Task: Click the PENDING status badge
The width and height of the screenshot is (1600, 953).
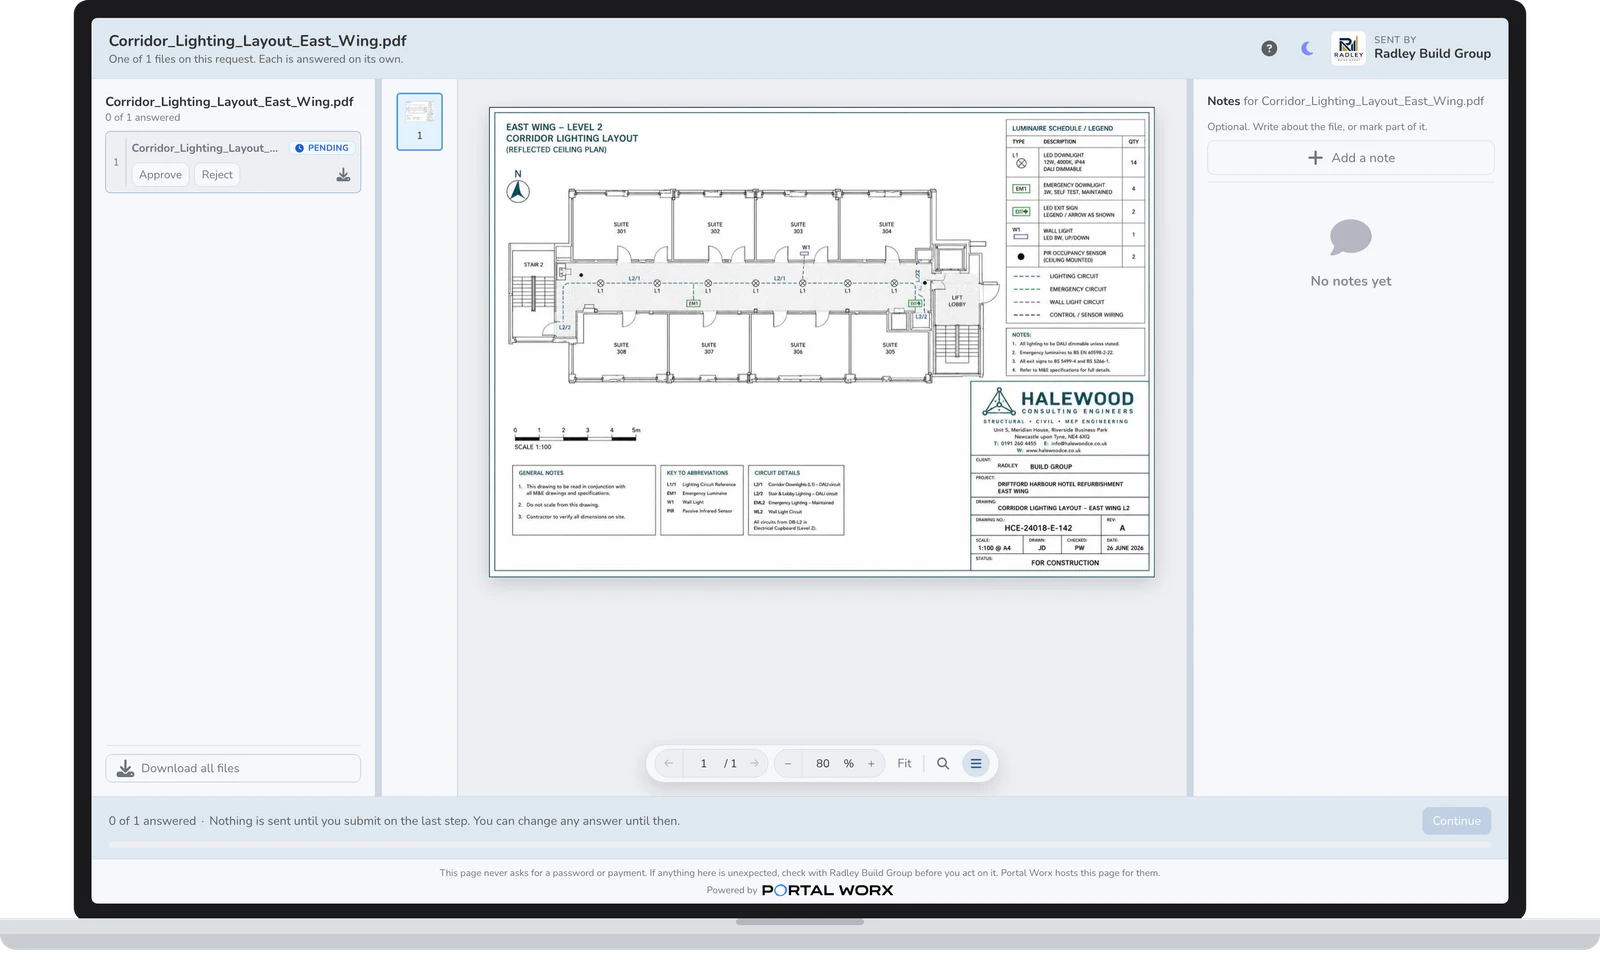Action: (322, 148)
